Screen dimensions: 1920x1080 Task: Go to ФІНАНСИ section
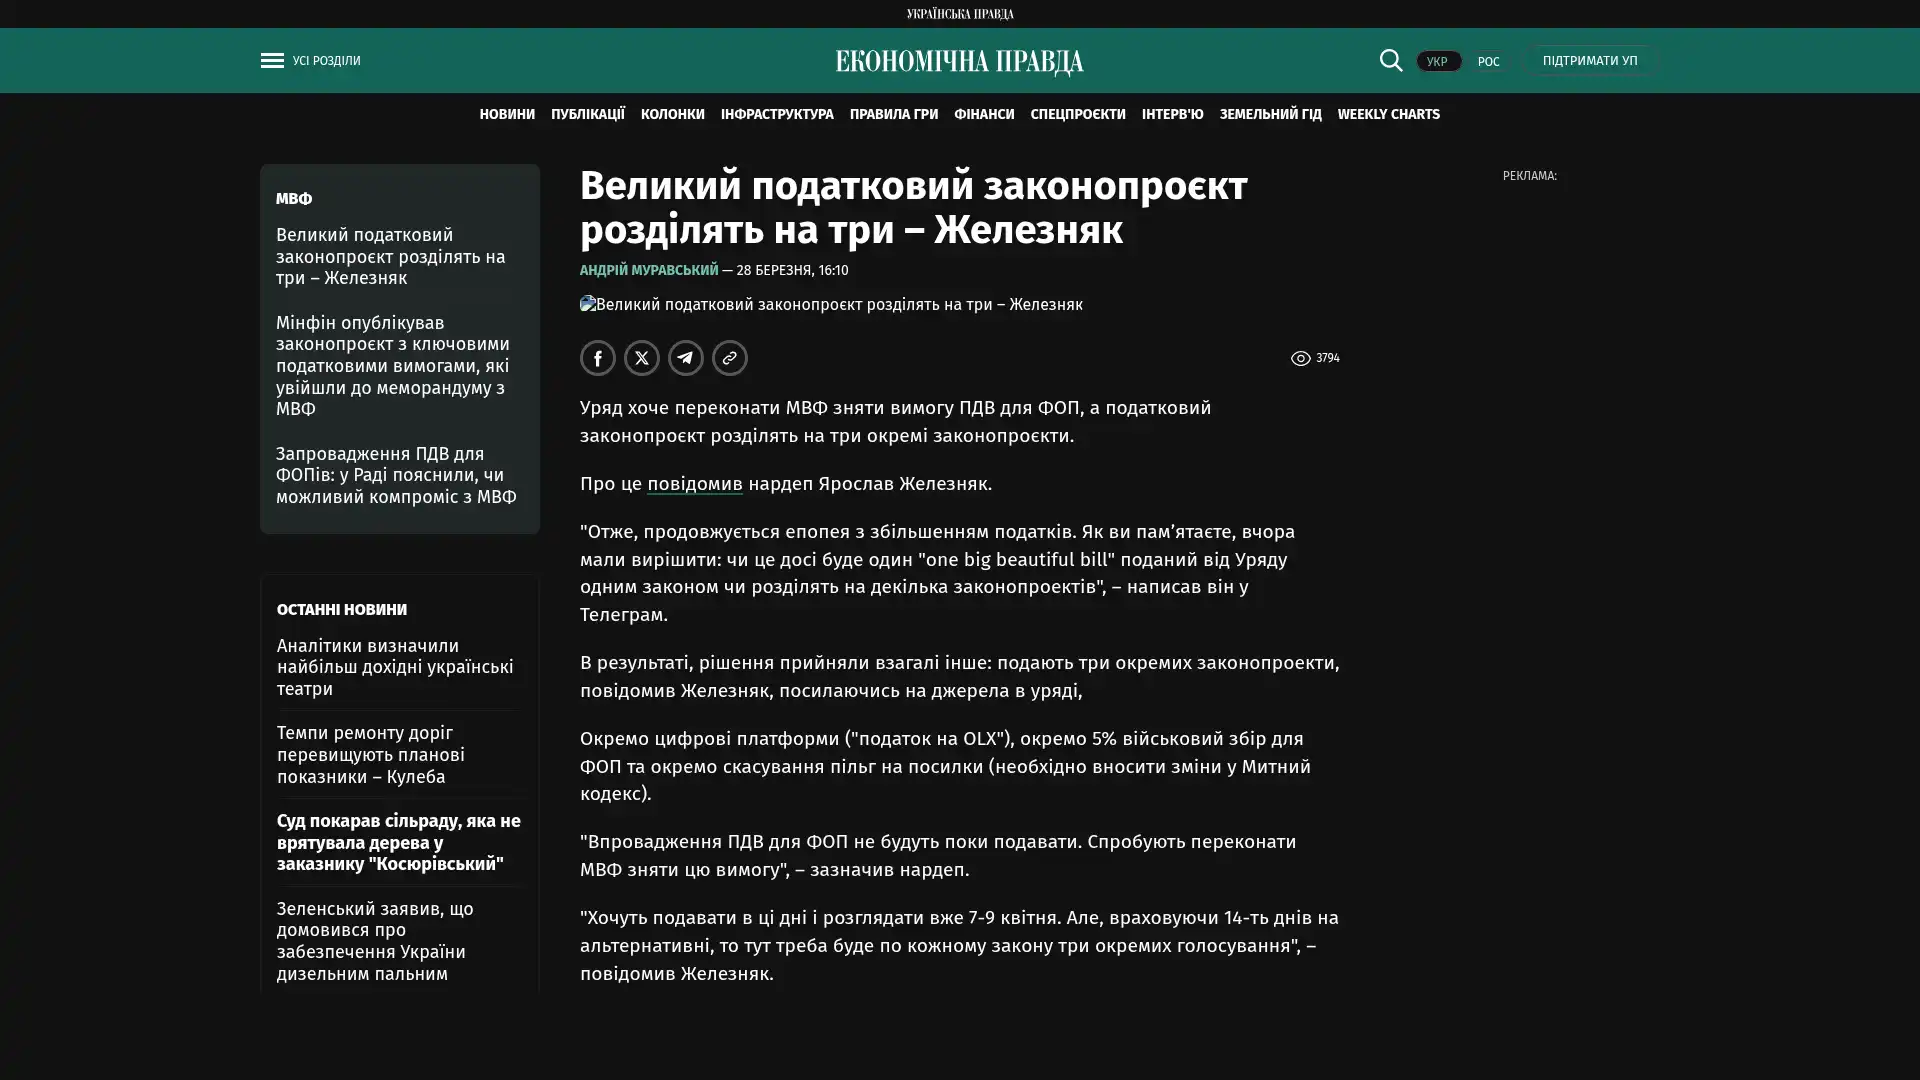[x=983, y=114]
